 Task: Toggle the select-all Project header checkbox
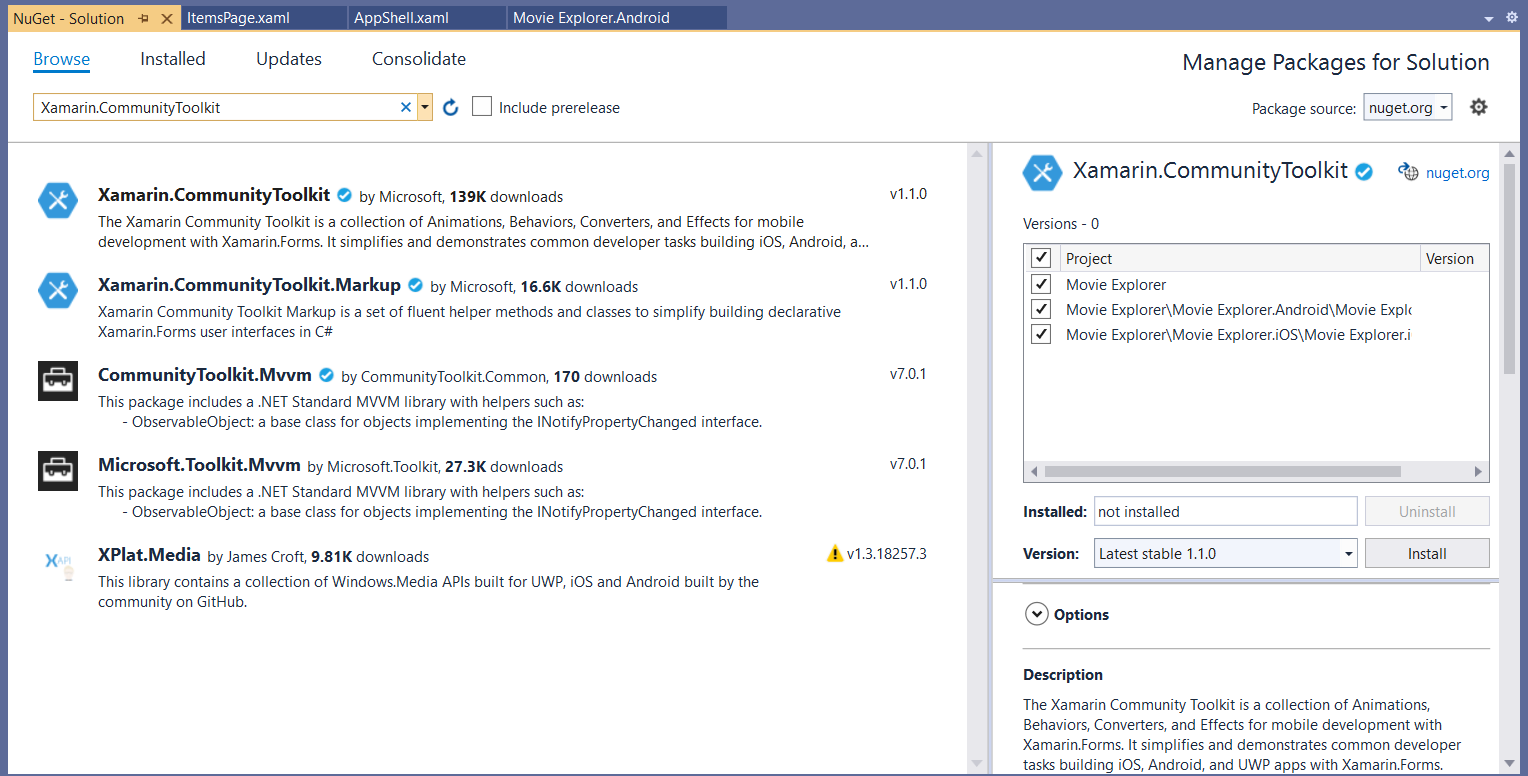1041,258
